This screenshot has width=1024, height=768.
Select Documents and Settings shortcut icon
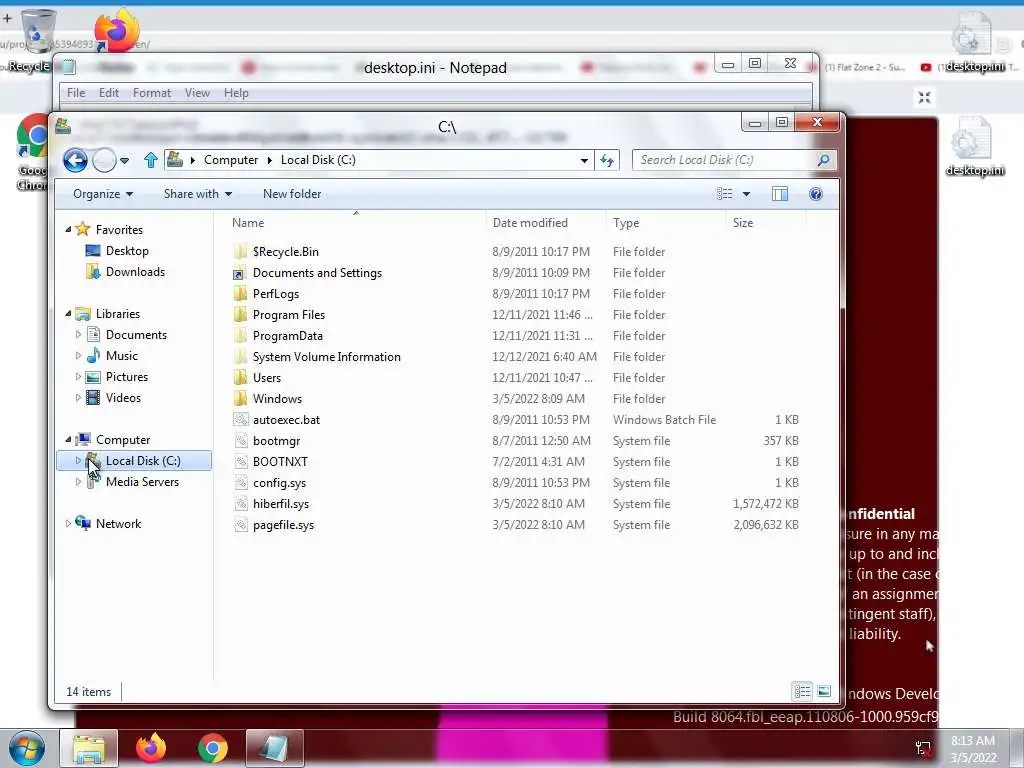[x=240, y=273]
